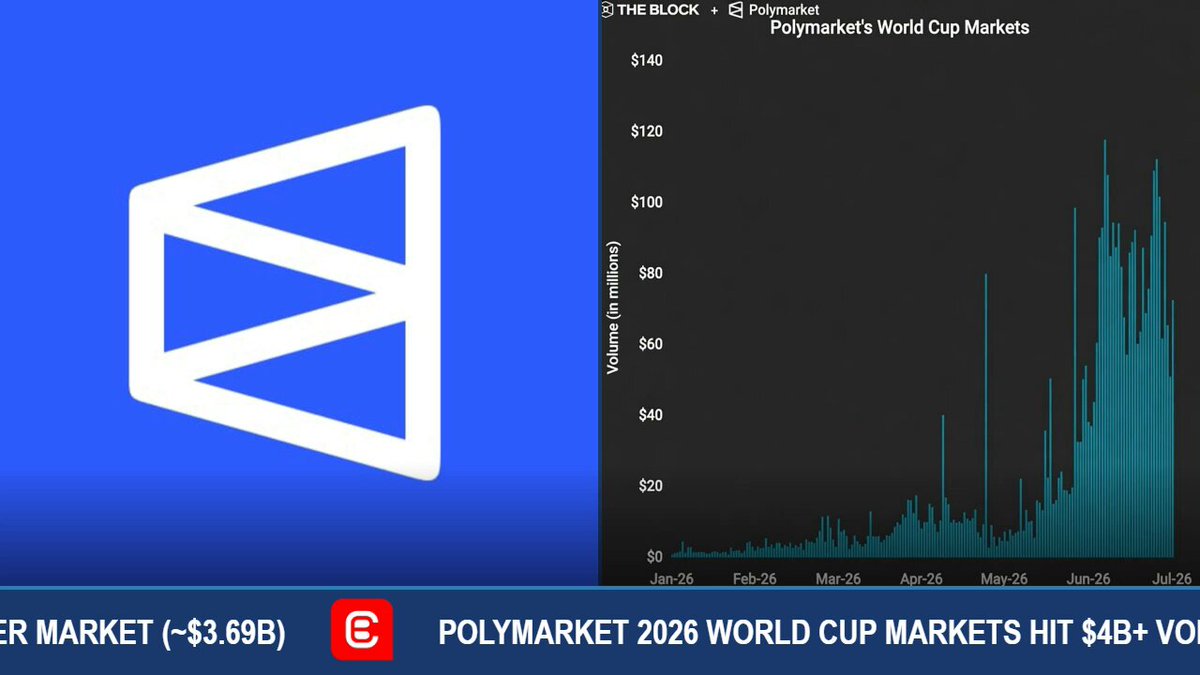Click the $100 y-axis label
Image resolution: width=1200 pixels, height=675 pixels.
[x=647, y=202]
